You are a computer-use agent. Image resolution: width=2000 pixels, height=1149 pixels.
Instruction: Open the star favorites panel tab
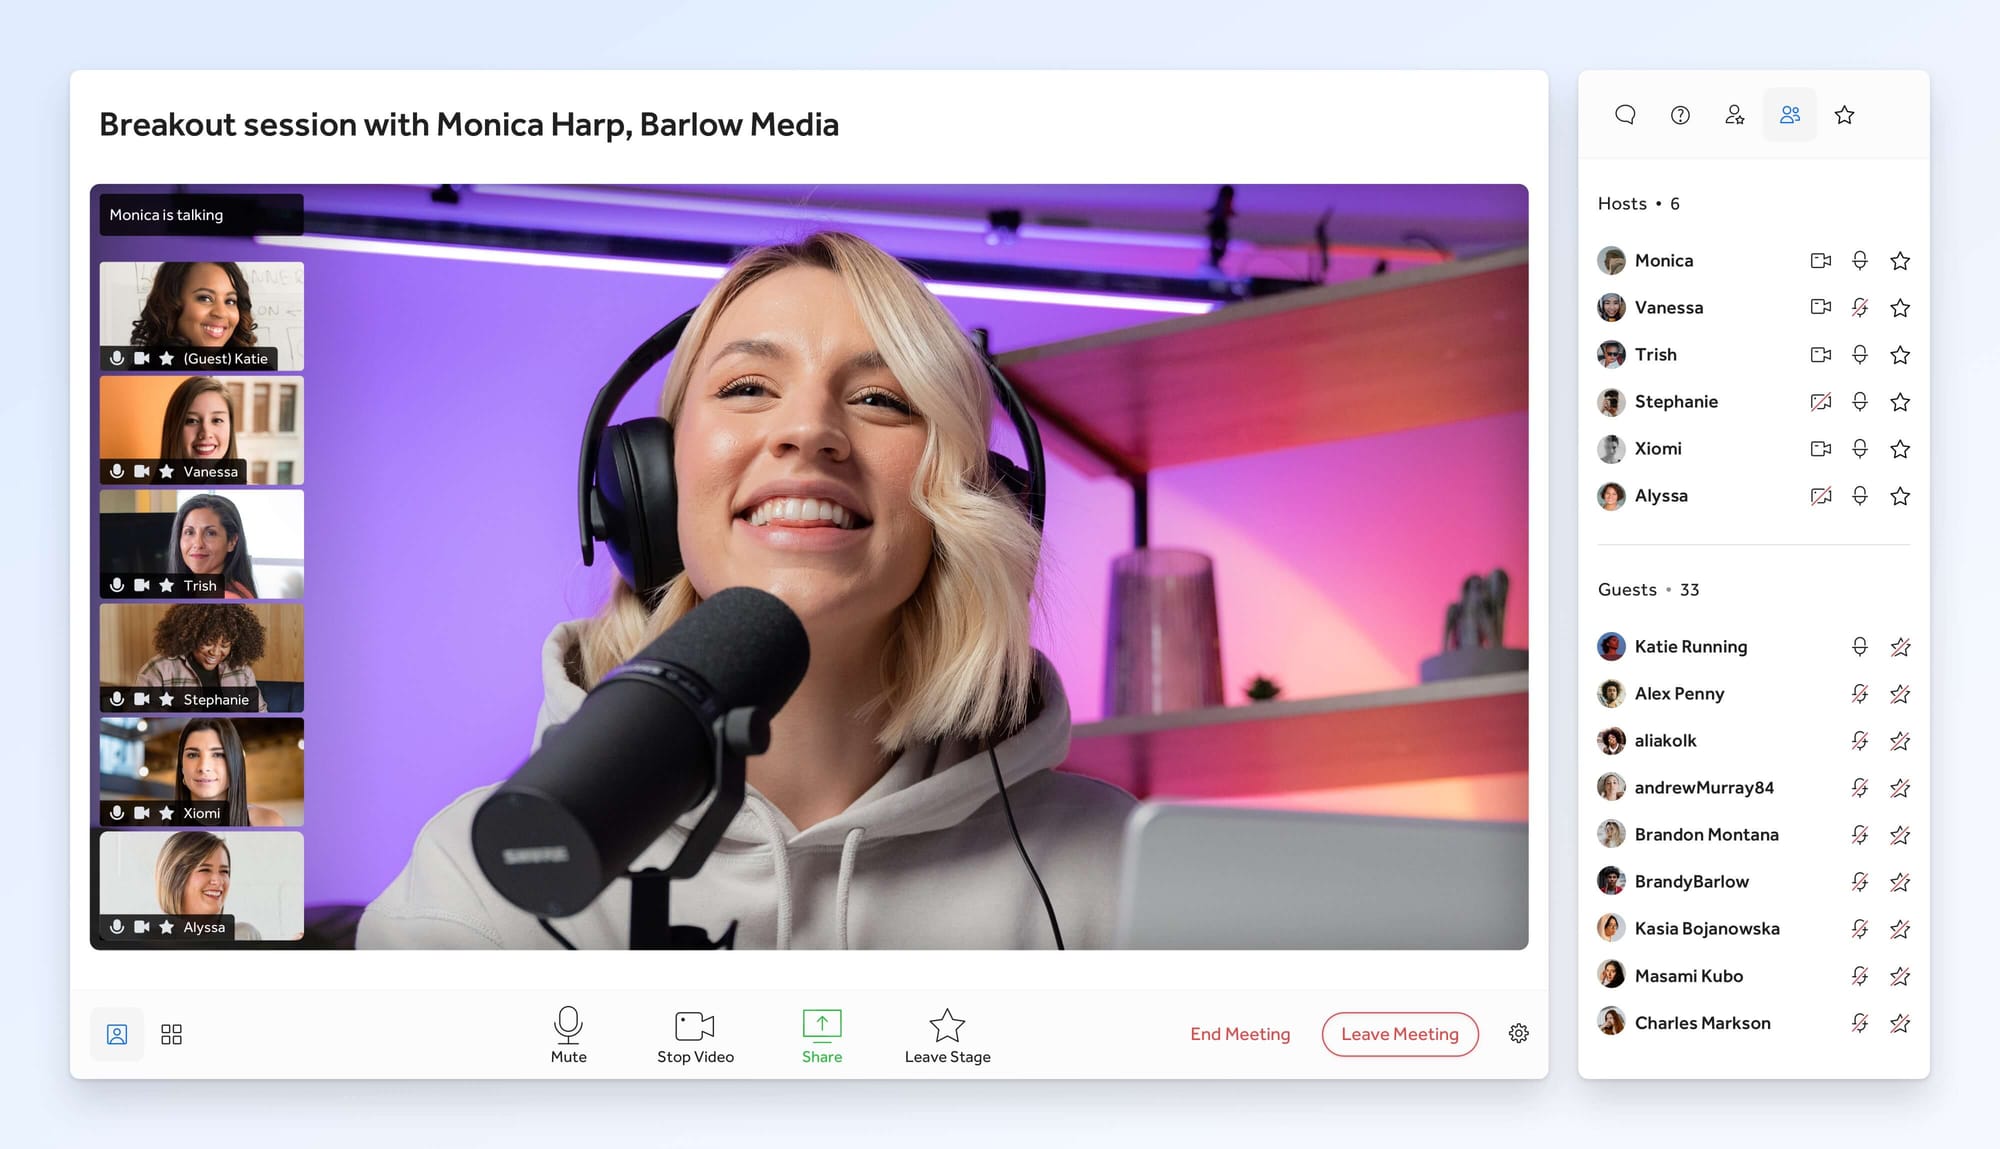pyautogui.click(x=1845, y=115)
